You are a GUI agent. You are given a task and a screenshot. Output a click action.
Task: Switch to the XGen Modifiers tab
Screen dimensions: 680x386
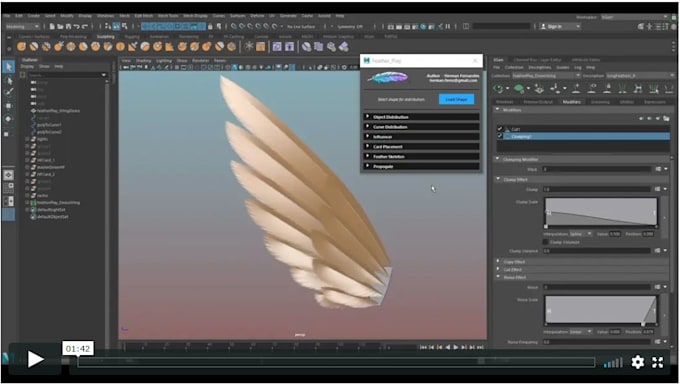click(x=571, y=102)
